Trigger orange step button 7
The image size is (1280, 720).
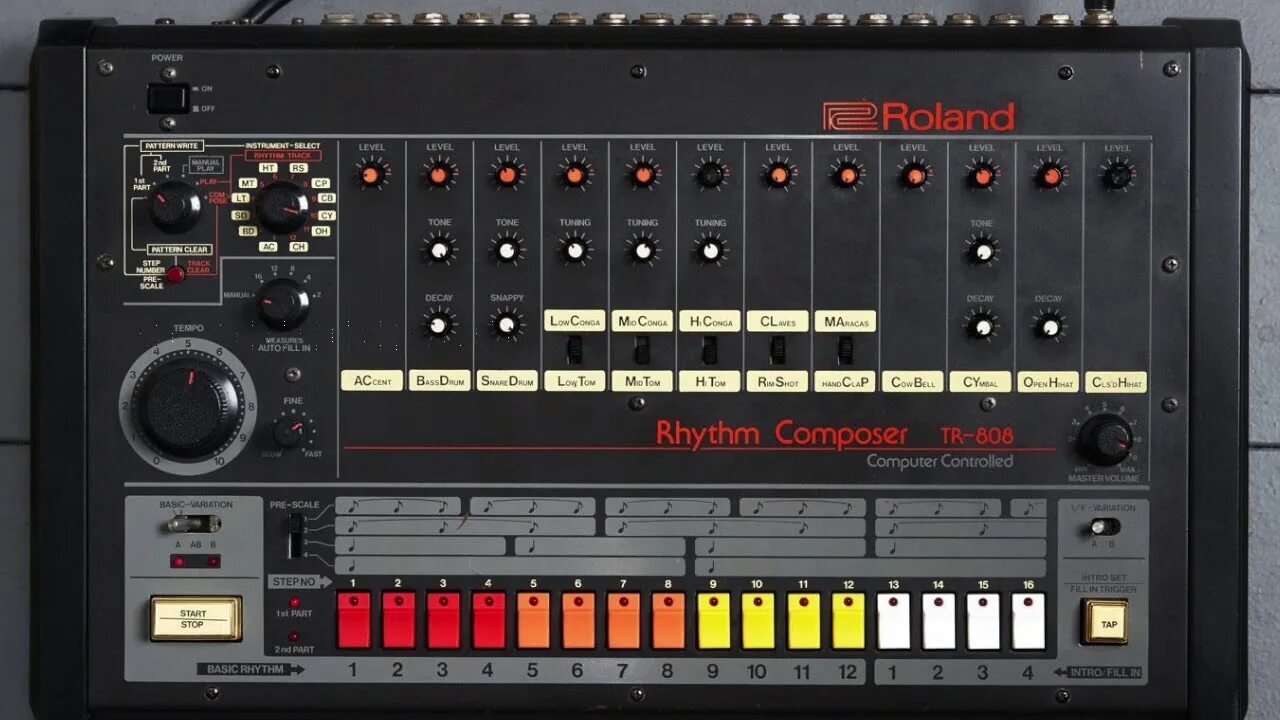point(623,620)
